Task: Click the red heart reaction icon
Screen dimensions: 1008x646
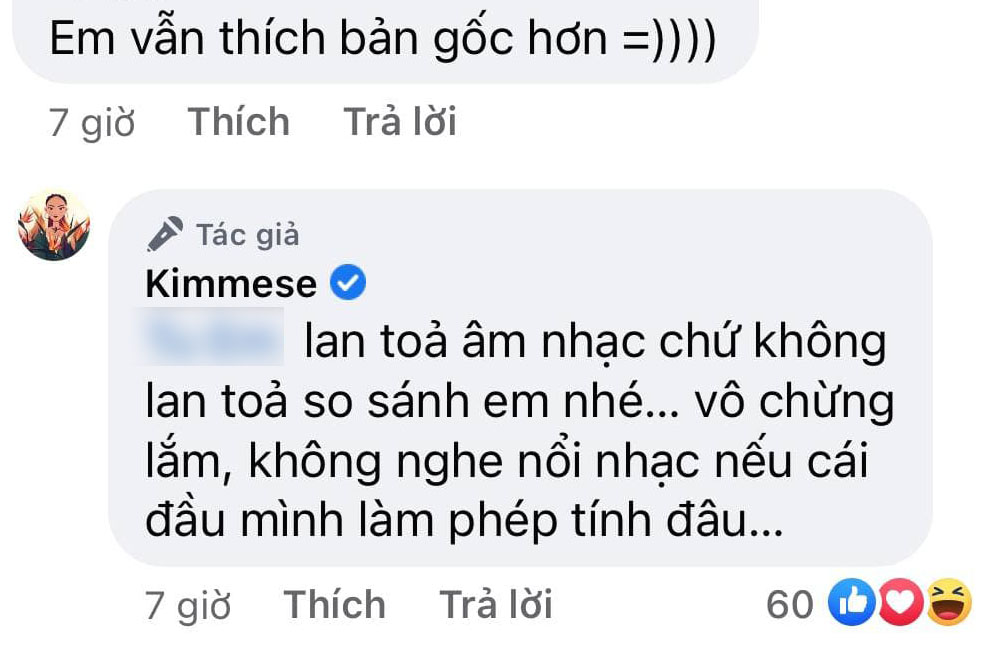Action: [x=899, y=602]
